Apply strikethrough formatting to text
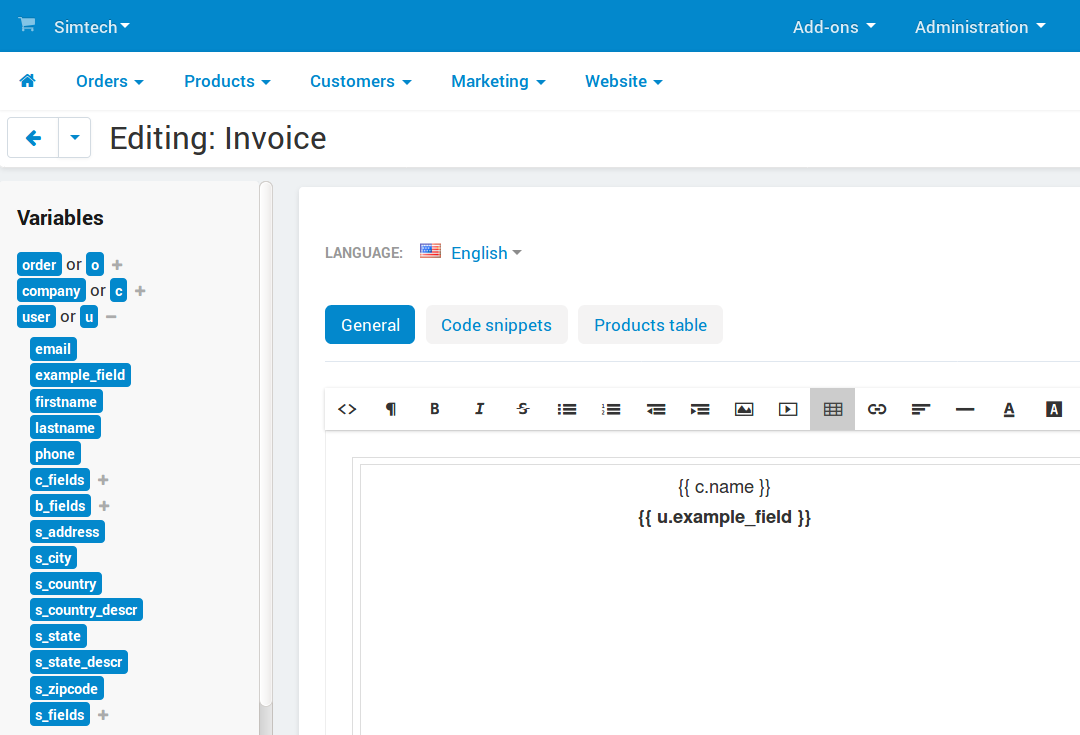Image resolution: width=1080 pixels, height=735 pixels. 523,409
